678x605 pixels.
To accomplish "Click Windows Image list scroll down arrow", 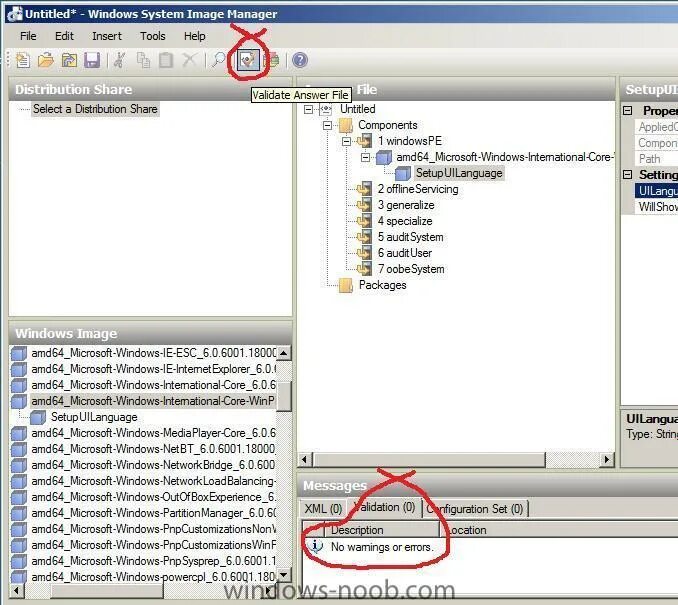I will [284, 575].
